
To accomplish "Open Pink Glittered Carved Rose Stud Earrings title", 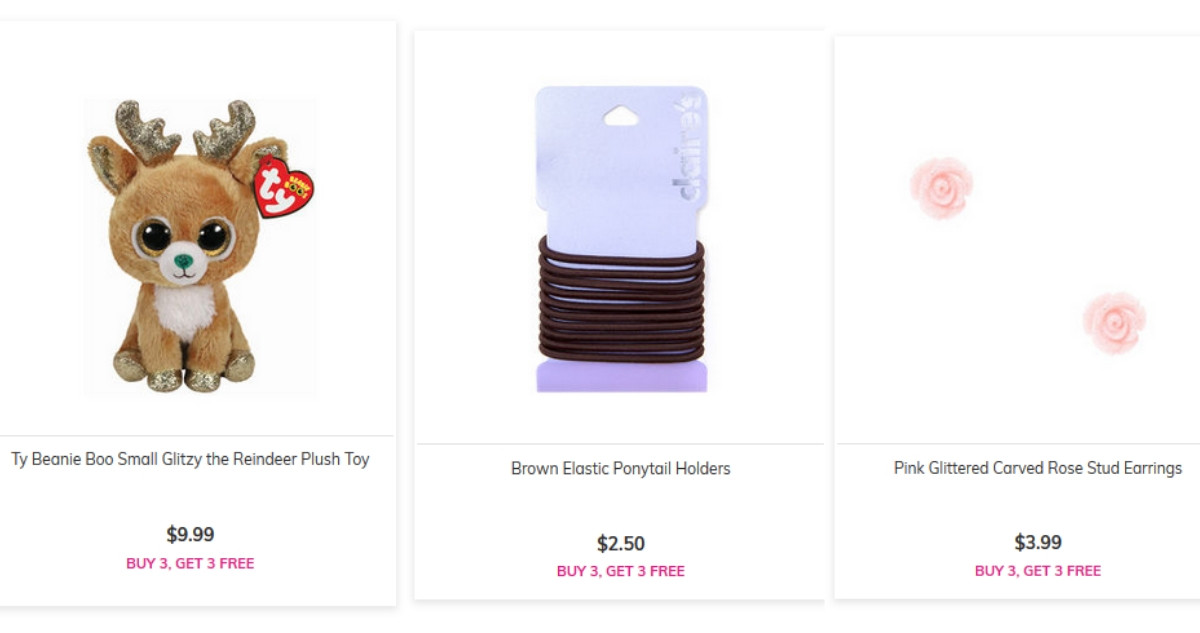I will (x=1038, y=468).
